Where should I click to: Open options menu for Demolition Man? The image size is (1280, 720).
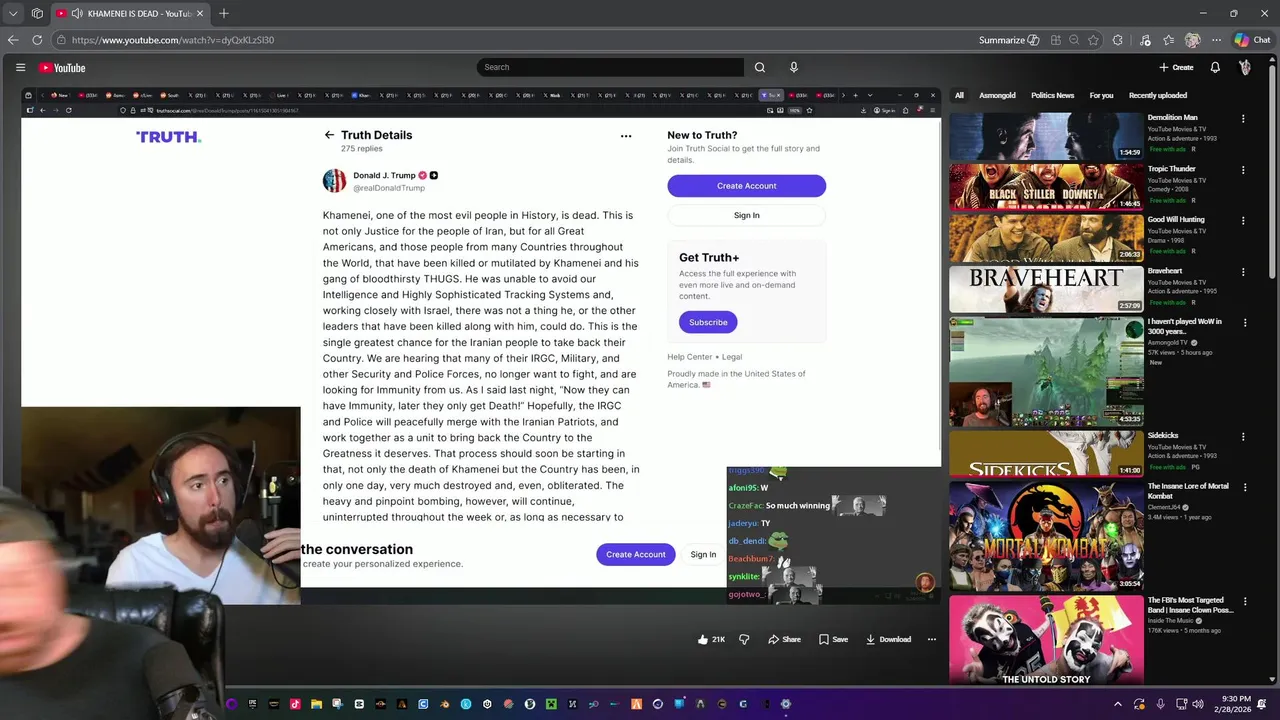point(1243,119)
